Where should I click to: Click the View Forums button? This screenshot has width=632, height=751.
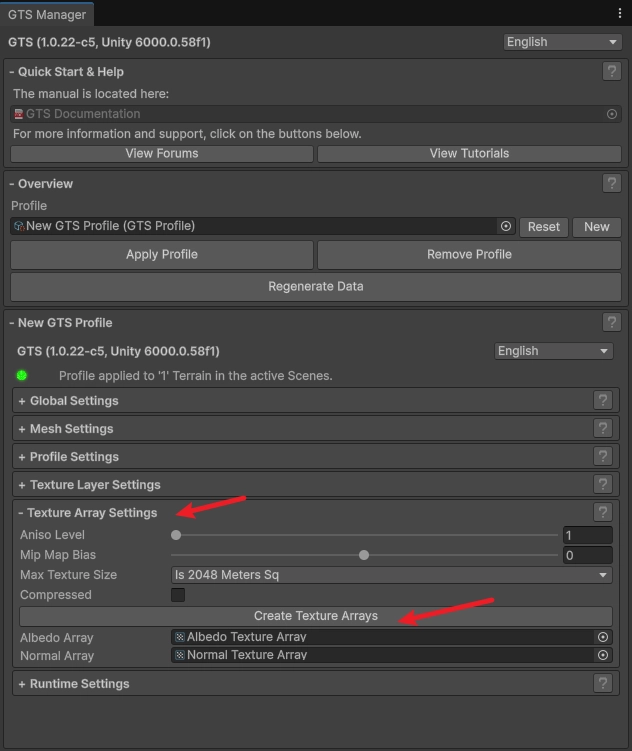click(x=162, y=154)
